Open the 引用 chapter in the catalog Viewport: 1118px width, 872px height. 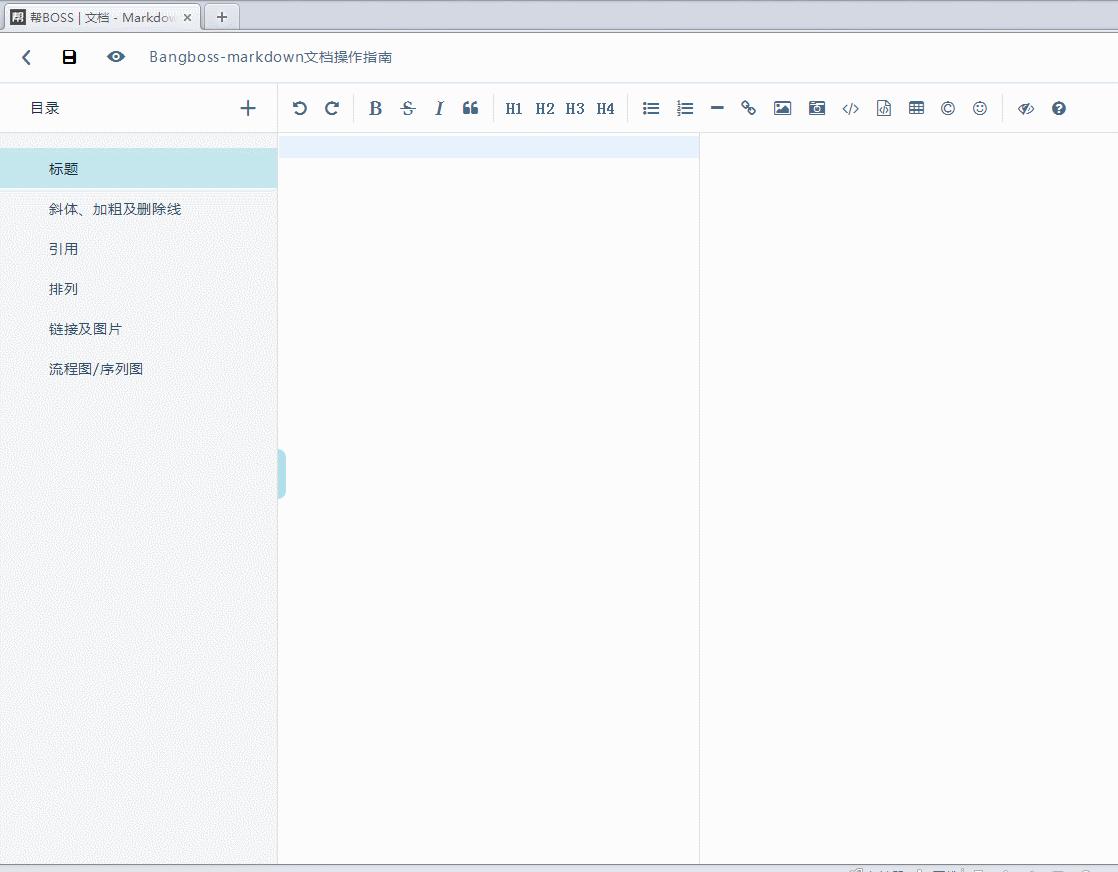pyautogui.click(x=64, y=249)
